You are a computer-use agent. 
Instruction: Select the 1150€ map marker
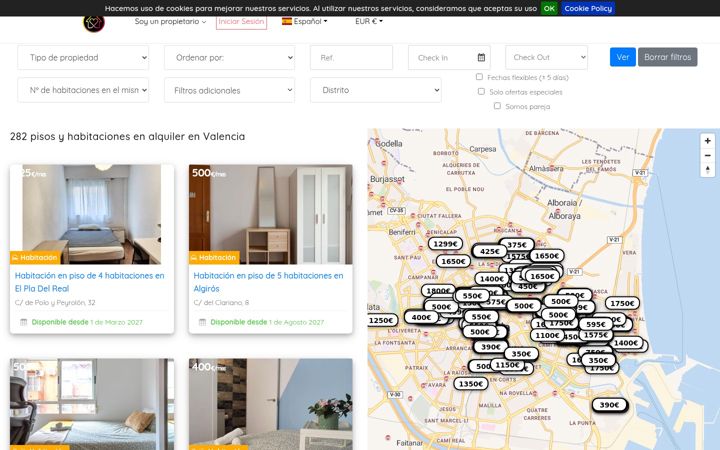coord(507,365)
